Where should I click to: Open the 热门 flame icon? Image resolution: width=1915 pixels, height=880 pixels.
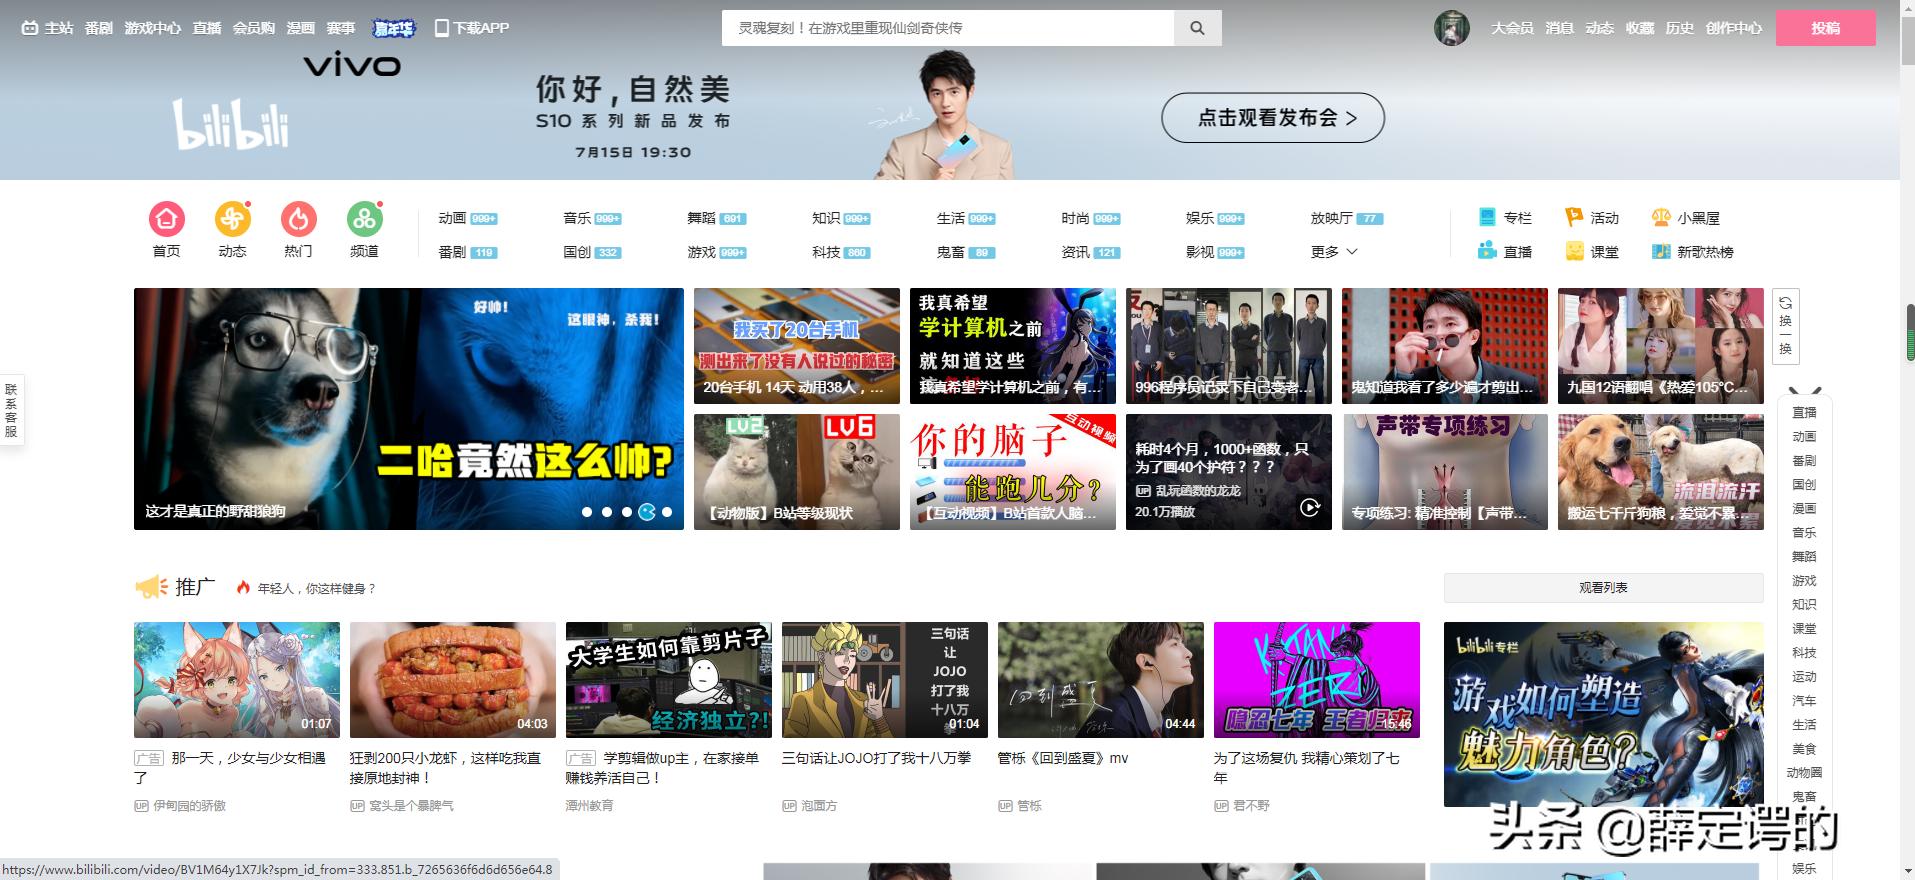[298, 219]
